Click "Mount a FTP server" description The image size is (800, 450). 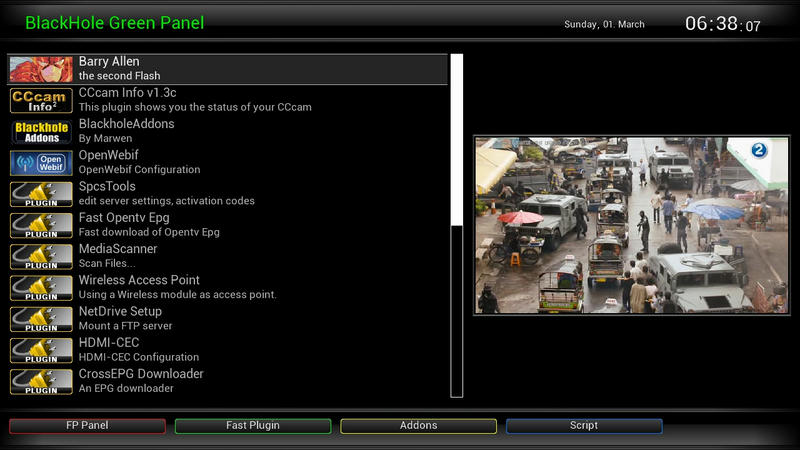pyautogui.click(x=125, y=326)
